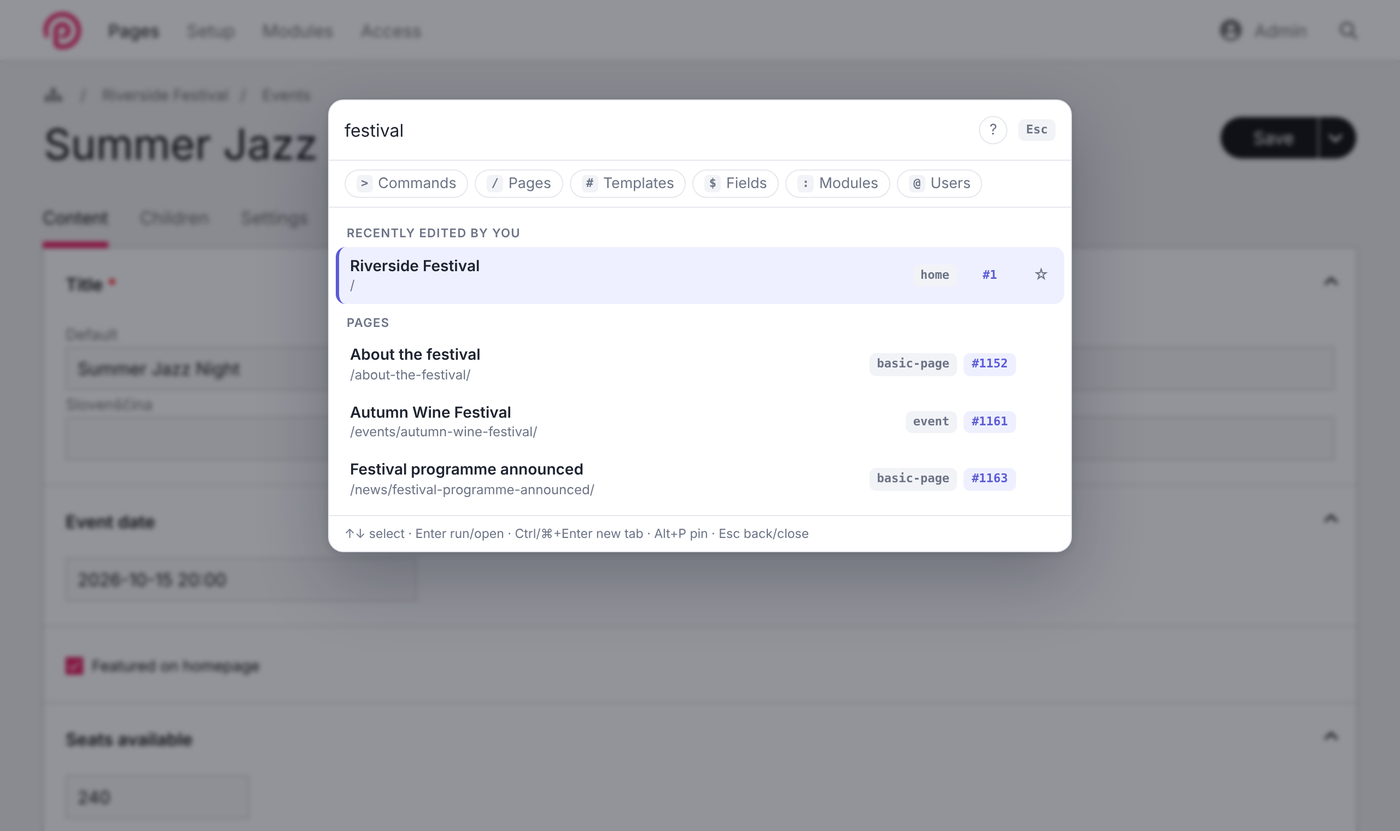
Task: Click the search magnifier in the top bar
Action: [x=1348, y=31]
